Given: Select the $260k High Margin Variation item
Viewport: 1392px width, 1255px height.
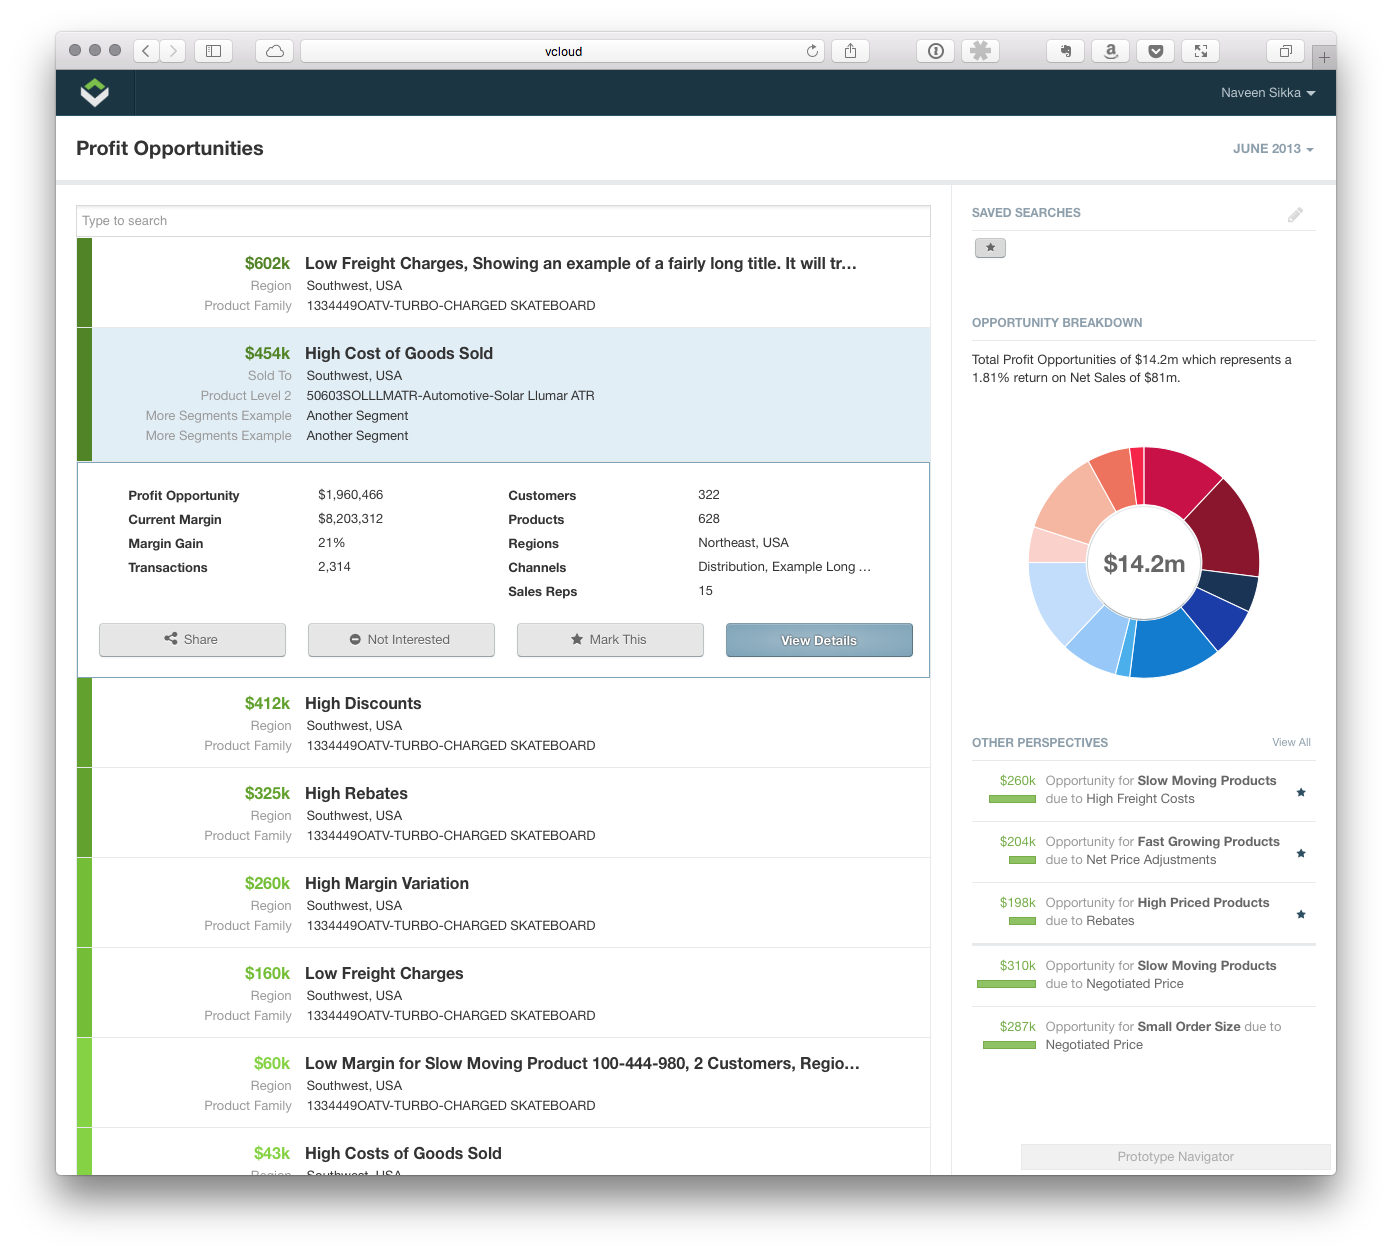Looking at the screenshot, I should point(386,884).
